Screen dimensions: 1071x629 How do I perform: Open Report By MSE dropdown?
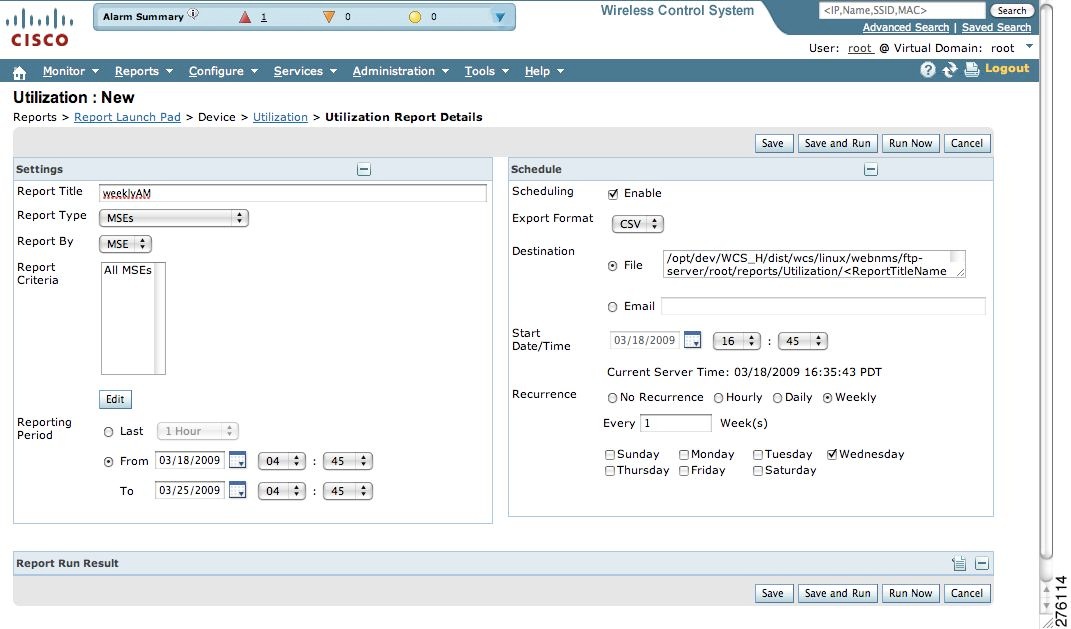coord(125,244)
